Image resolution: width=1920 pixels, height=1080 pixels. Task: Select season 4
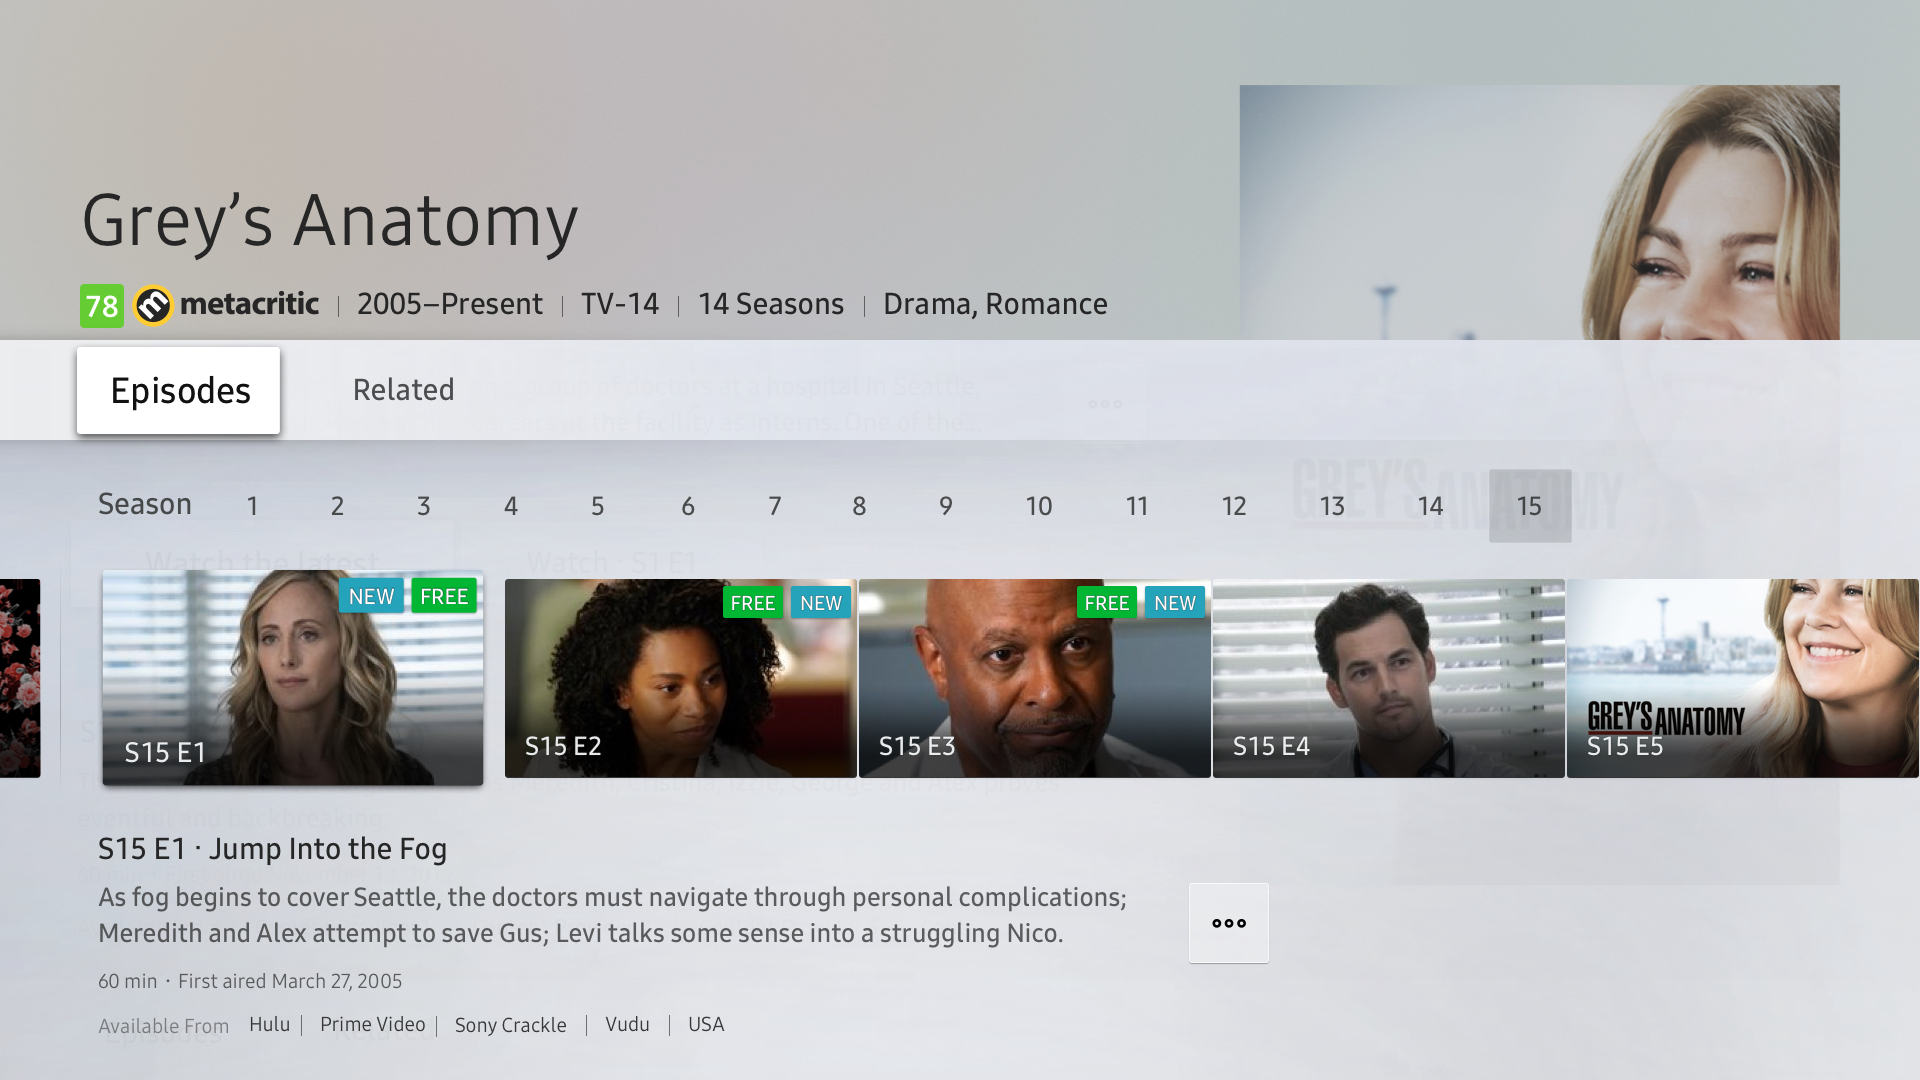(510, 506)
